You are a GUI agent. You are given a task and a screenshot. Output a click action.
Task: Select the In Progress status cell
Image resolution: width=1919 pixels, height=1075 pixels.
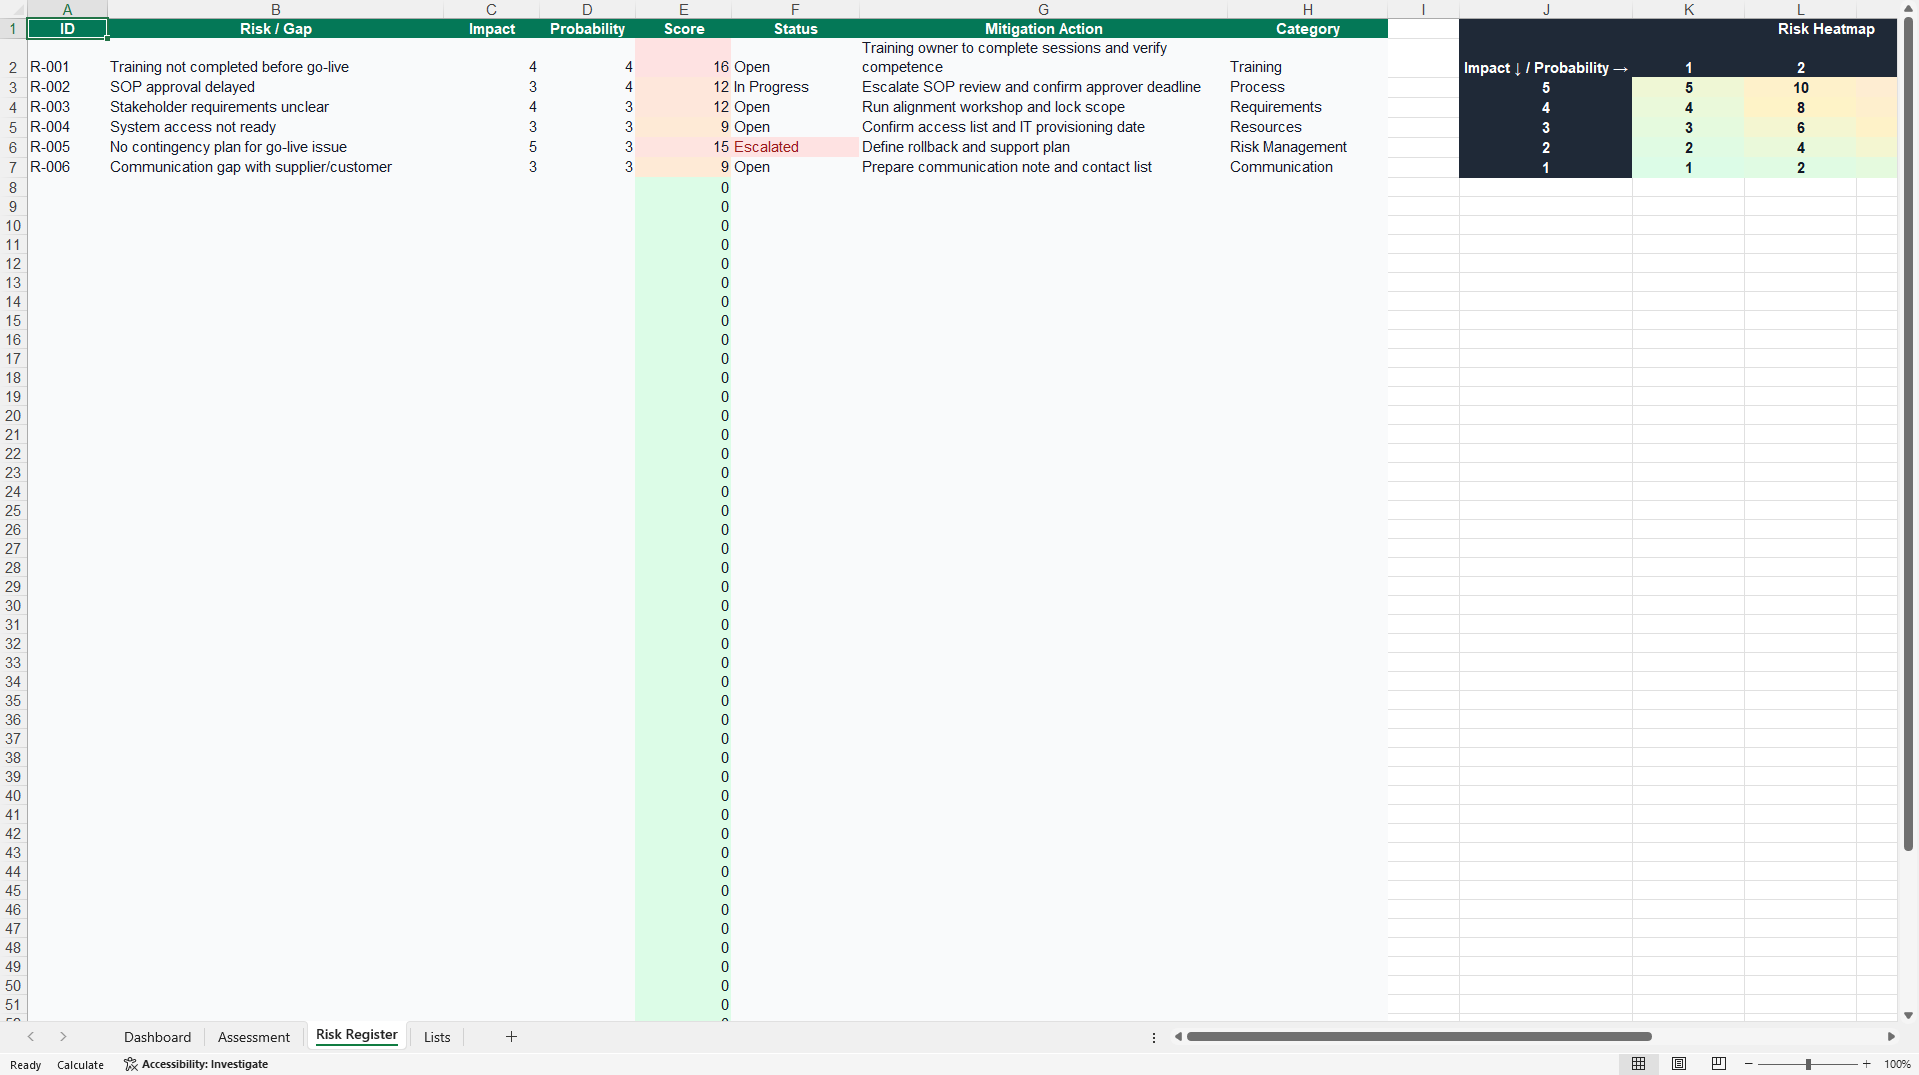coord(795,87)
